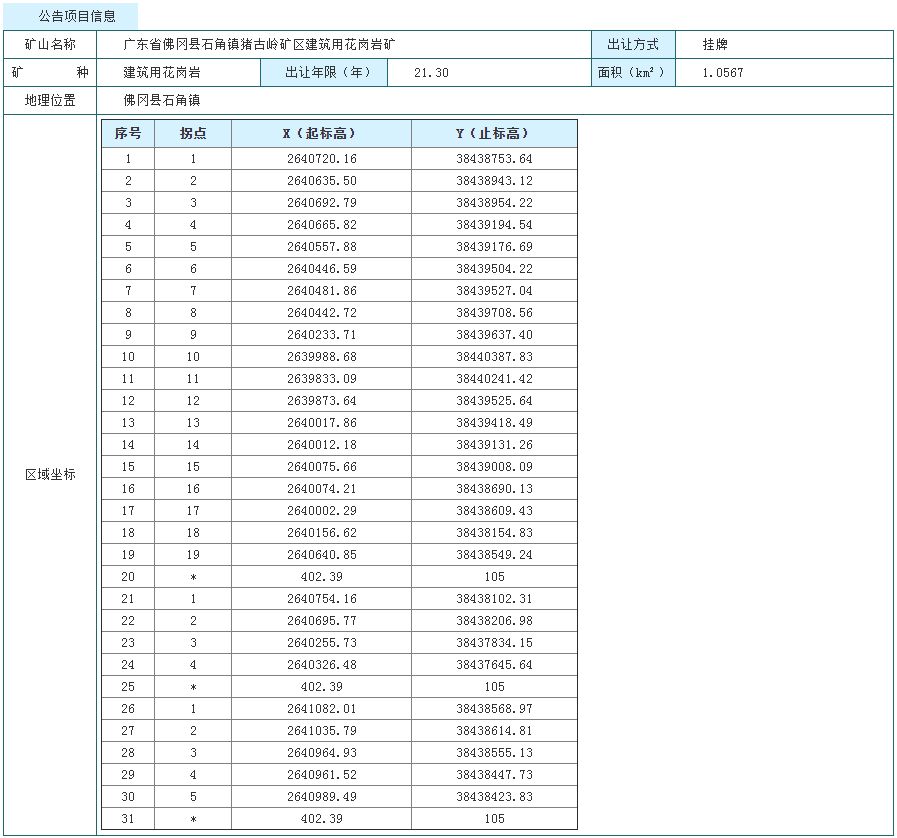The width and height of the screenshot is (897, 838).
Task: Click the 21.30 years value
Action: 431,73
